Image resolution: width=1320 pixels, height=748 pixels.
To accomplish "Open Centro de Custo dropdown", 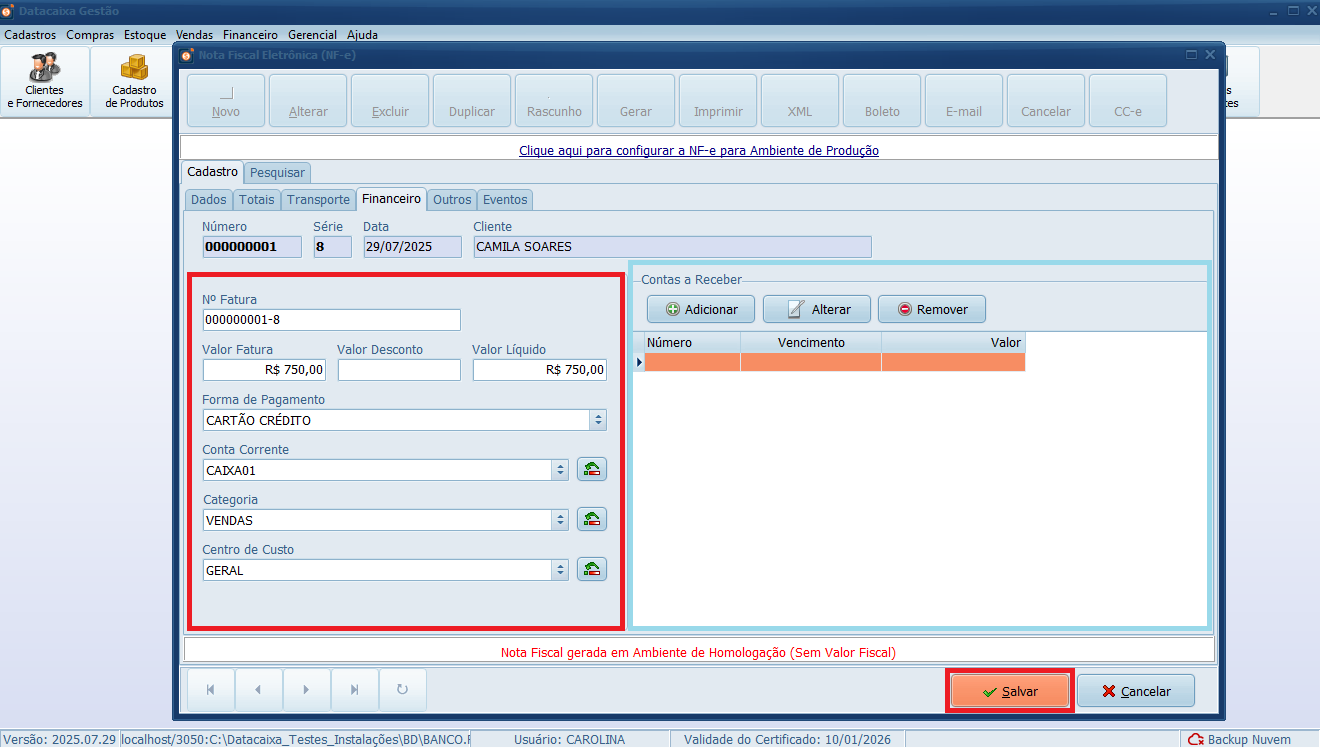I will (561, 570).
